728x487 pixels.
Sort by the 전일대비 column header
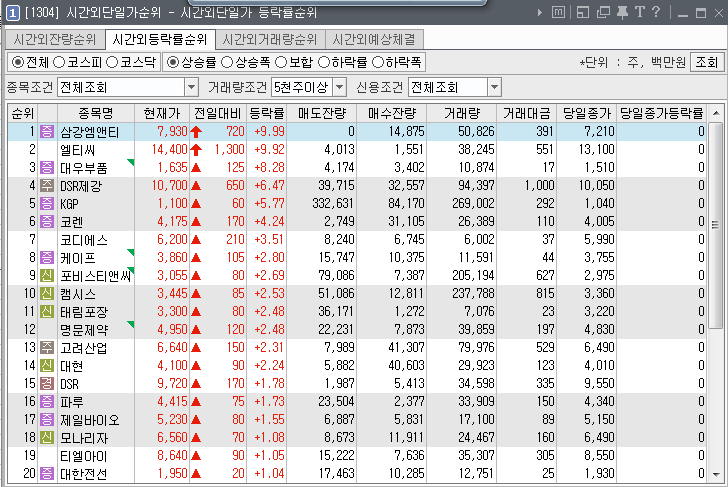coord(218,113)
